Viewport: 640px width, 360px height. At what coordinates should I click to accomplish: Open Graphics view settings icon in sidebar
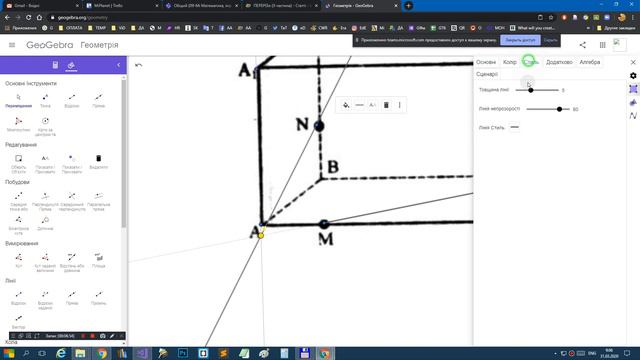pos(633,89)
